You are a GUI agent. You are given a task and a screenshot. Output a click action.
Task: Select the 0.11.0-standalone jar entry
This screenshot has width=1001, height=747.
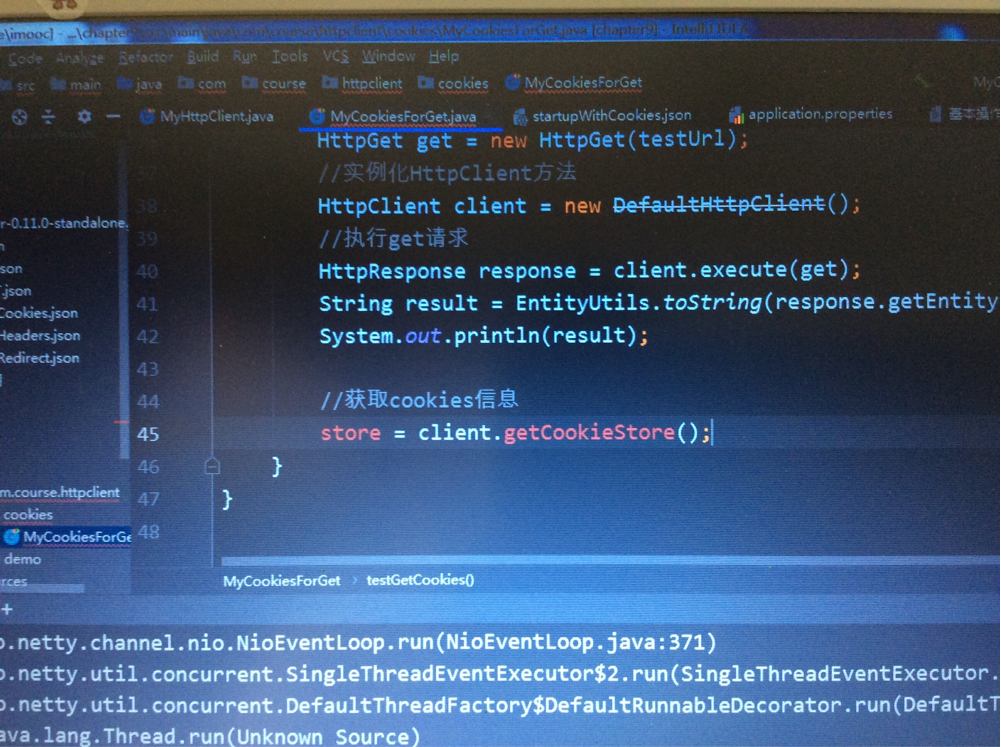(64, 223)
